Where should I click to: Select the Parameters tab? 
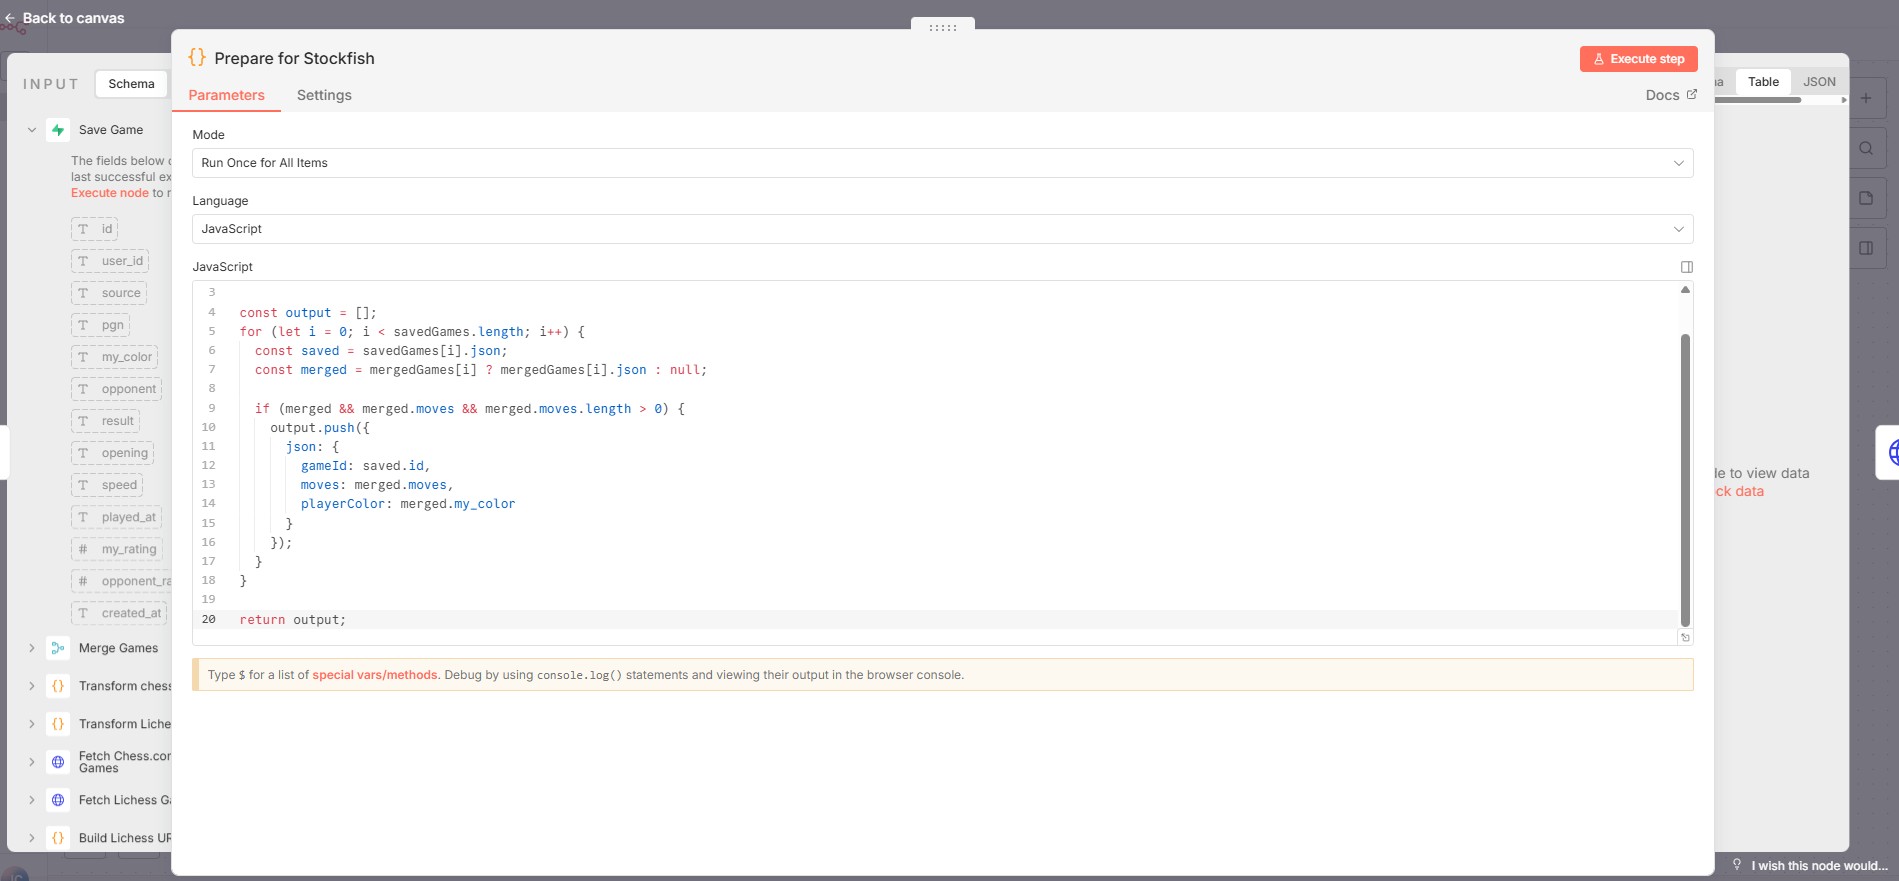point(226,95)
